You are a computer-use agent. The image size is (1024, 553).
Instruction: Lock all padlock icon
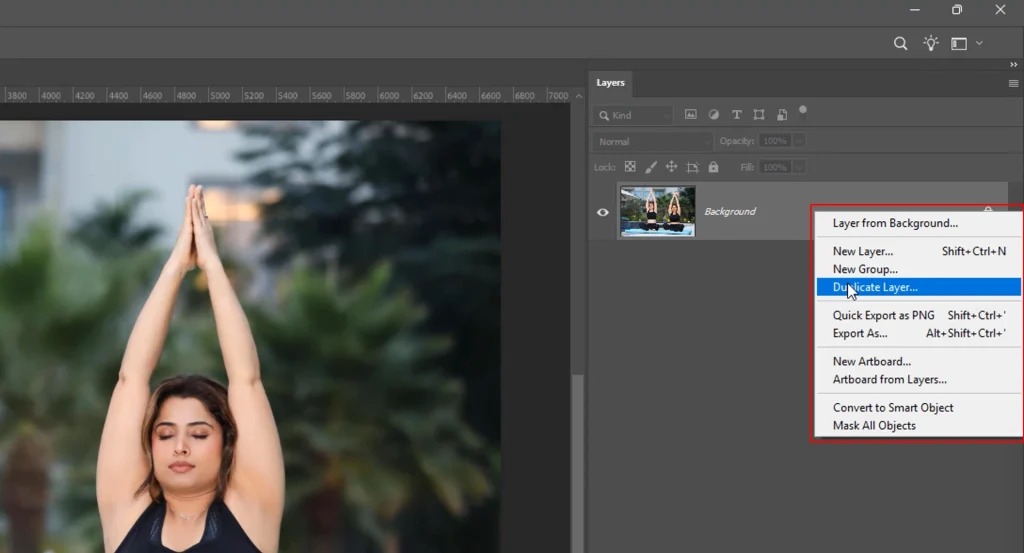713,167
